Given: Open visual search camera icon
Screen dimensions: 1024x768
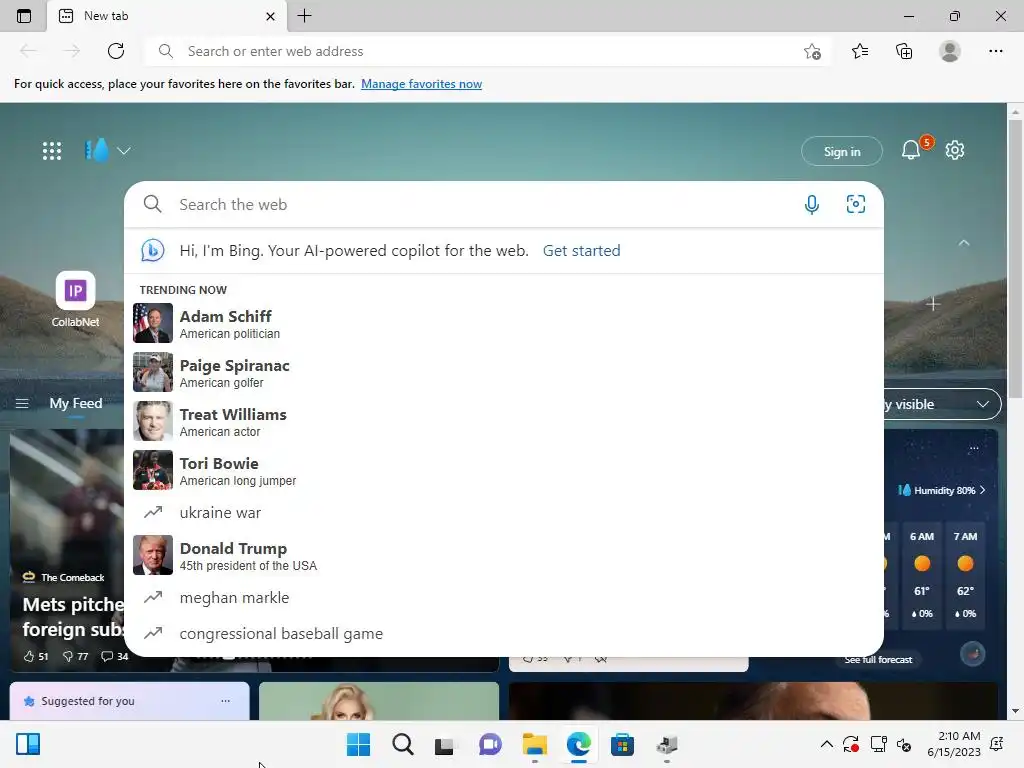Looking at the screenshot, I should pyautogui.click(x=856, y=204).
